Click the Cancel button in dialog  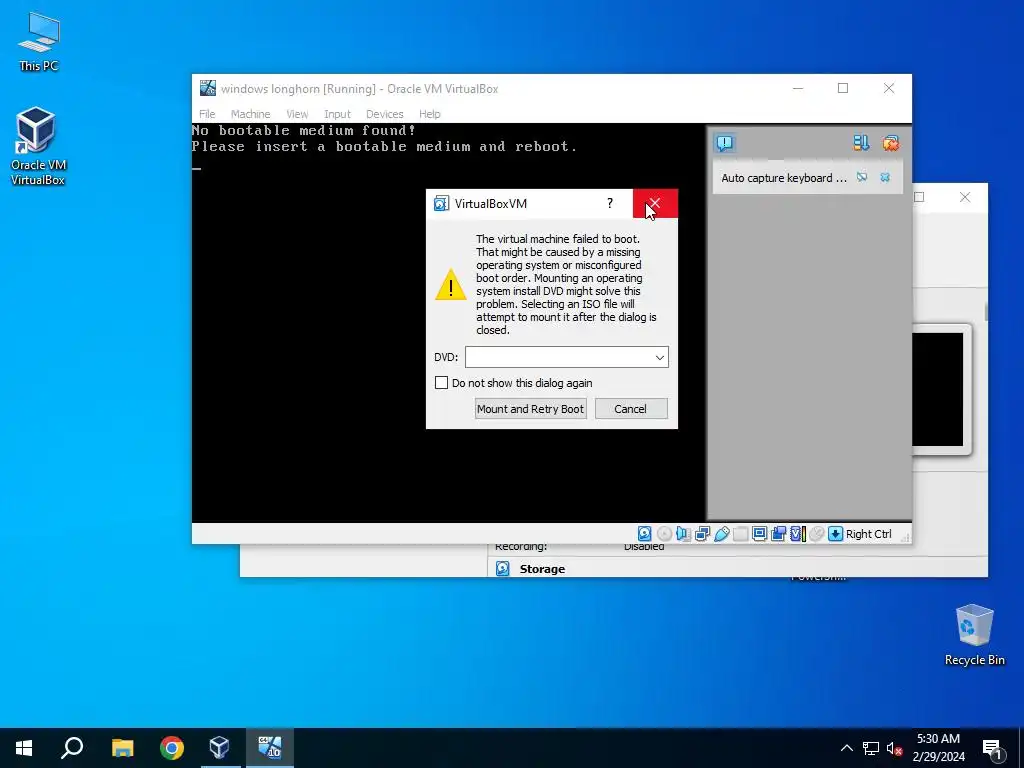pos(631,409)
